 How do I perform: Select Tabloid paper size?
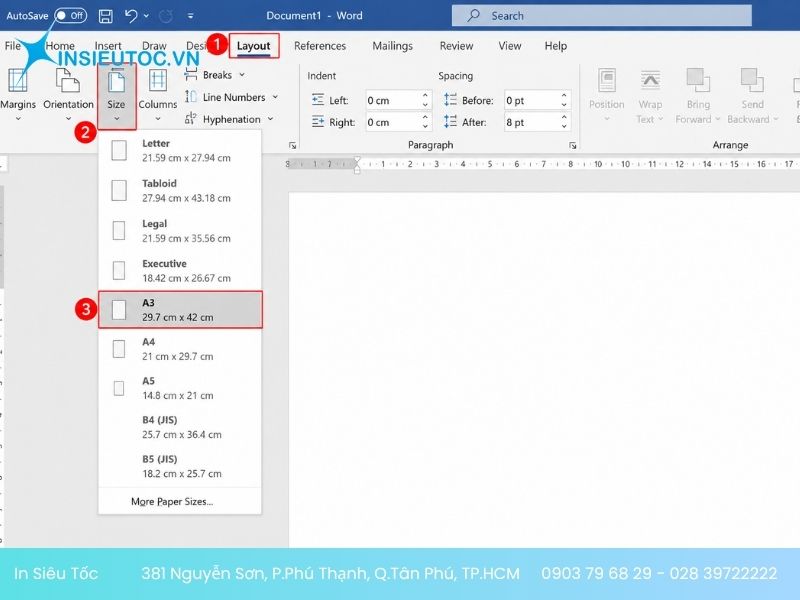point(180,190)
